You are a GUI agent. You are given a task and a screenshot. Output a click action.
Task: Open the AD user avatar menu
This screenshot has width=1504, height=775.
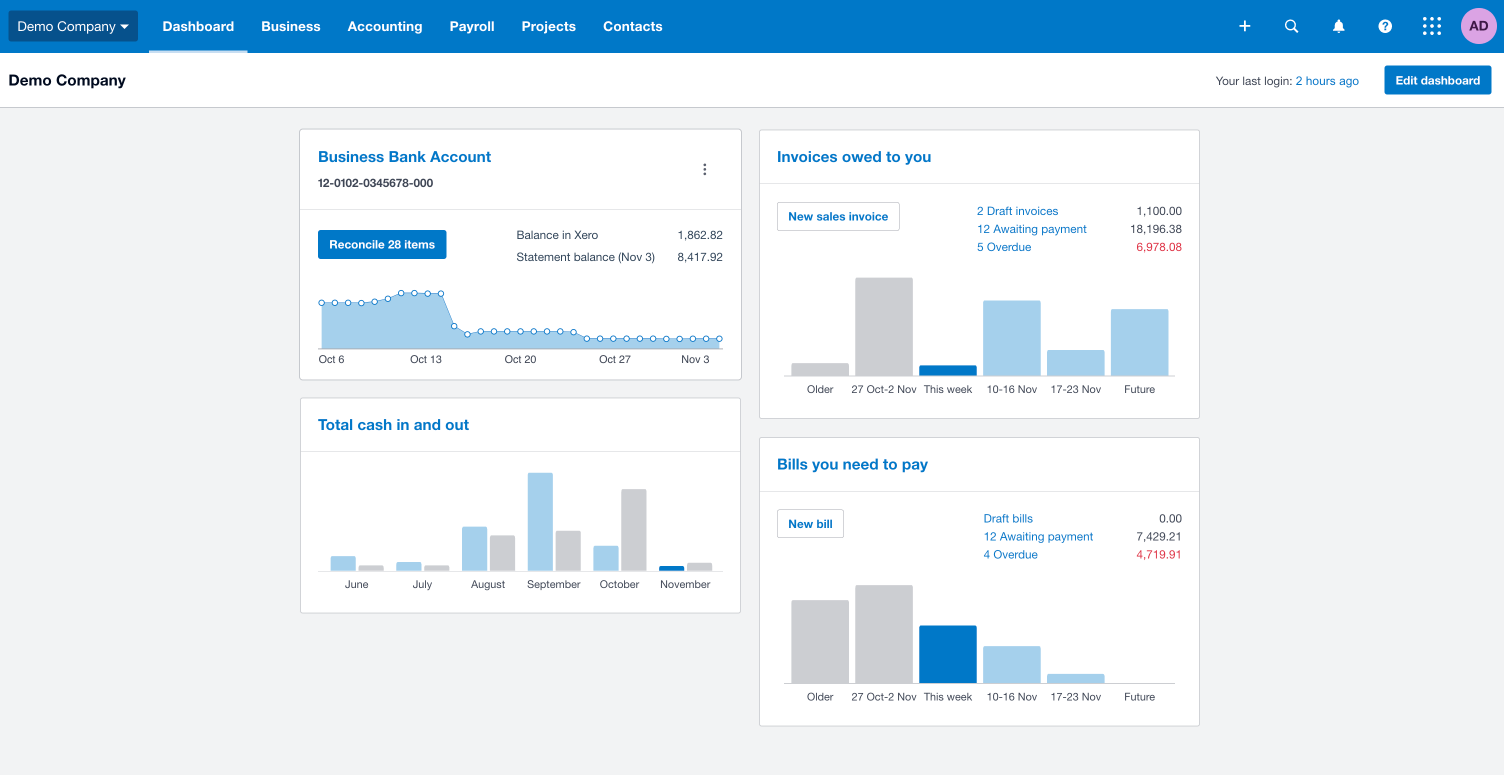[x=1478, y=25]
